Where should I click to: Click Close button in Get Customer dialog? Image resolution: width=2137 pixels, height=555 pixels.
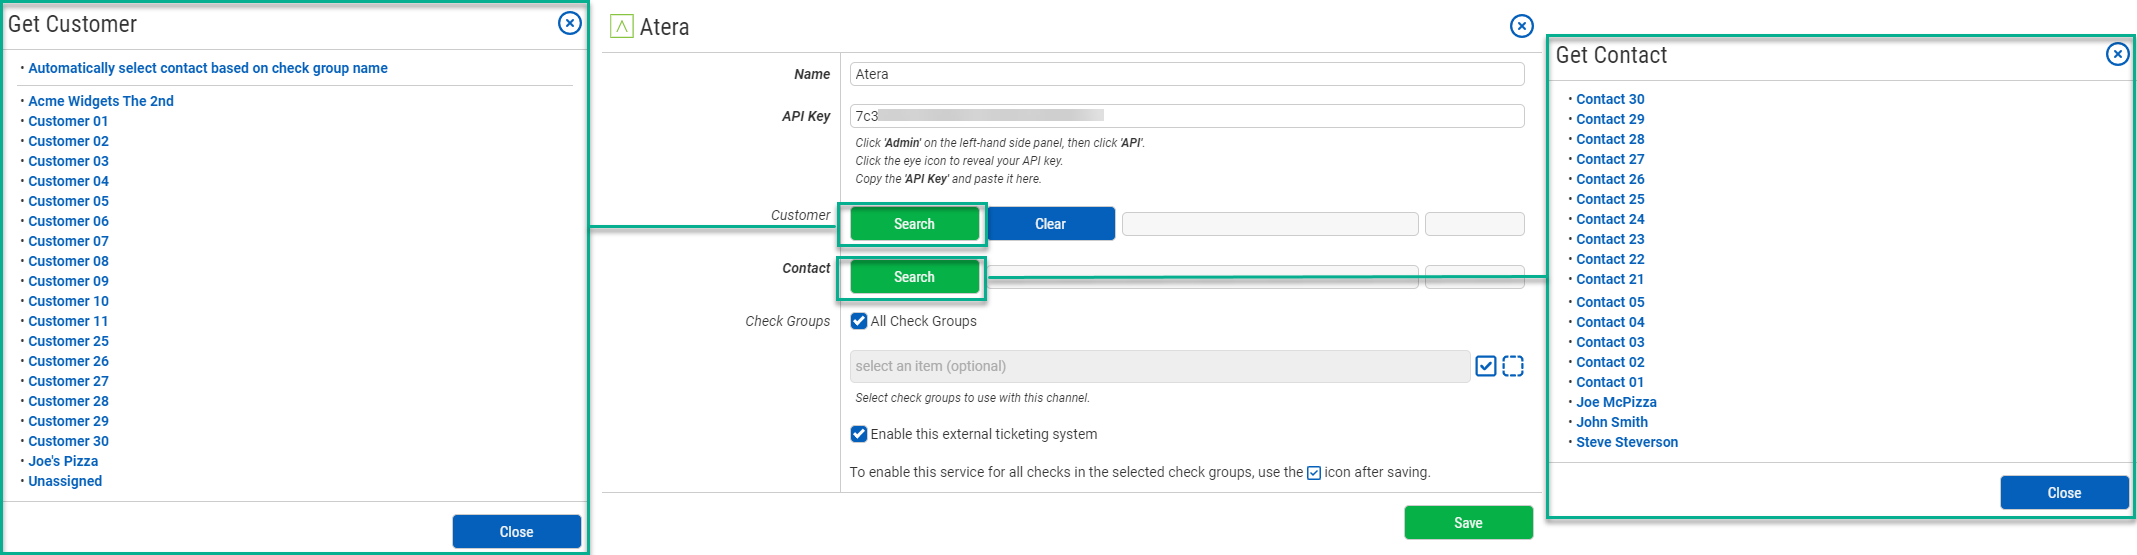click(x=516, y=532)
